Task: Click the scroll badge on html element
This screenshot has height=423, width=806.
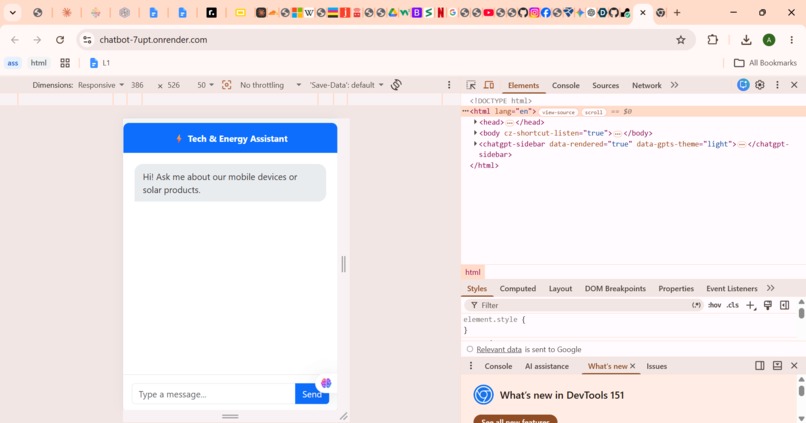Action: pos(594,112)
